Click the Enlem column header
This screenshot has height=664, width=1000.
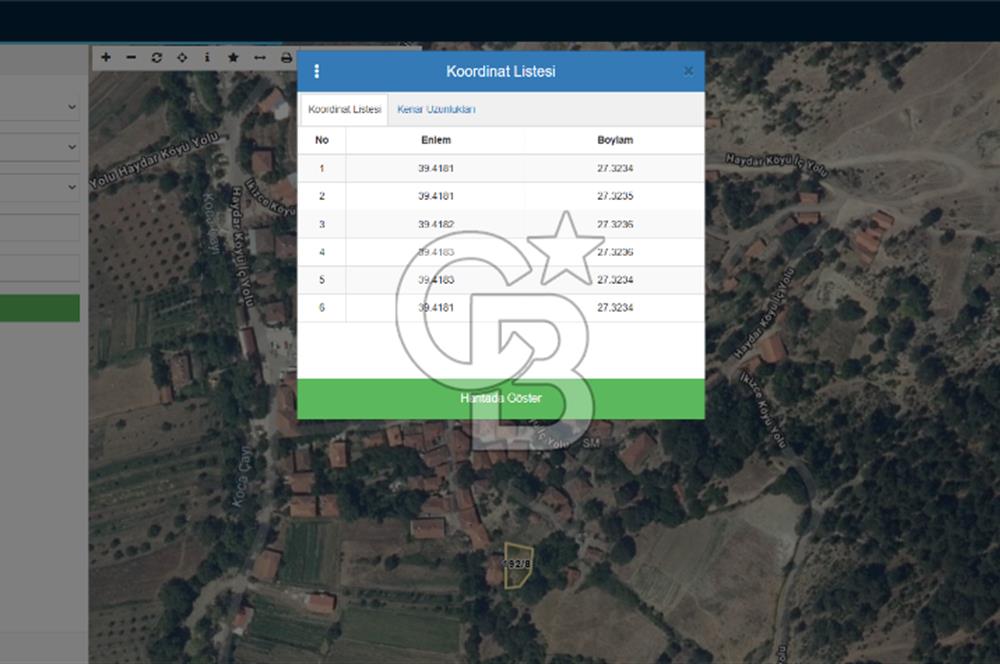pyautogui.click(x=436, y=140)
